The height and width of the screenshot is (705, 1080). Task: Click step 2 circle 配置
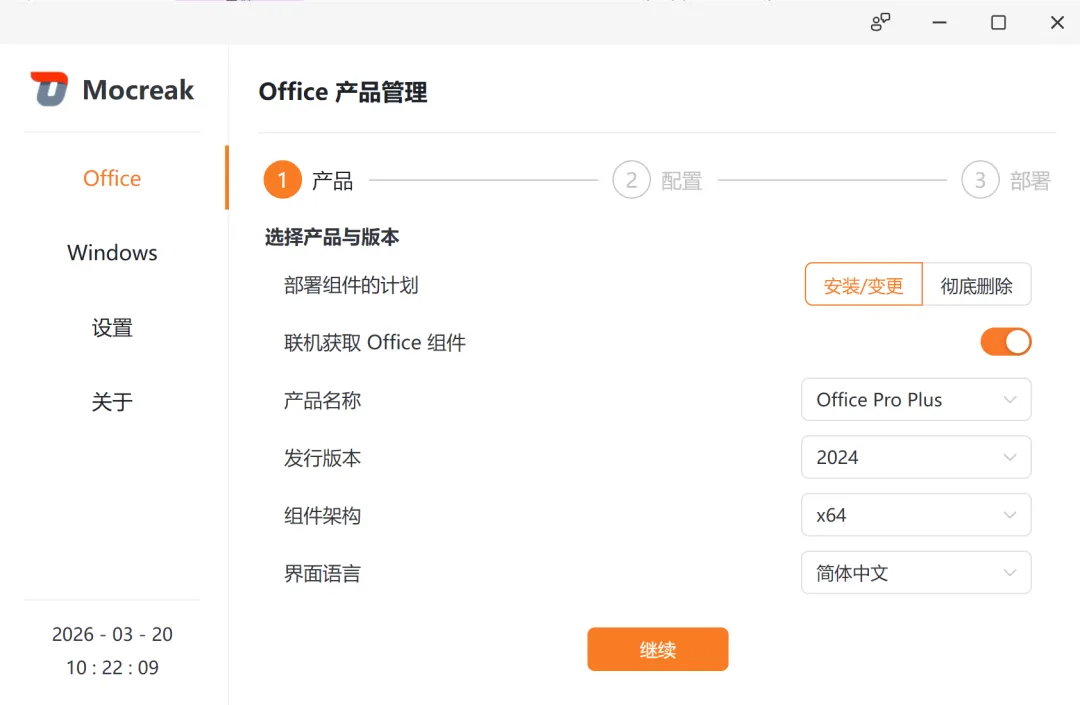point(632,180)
